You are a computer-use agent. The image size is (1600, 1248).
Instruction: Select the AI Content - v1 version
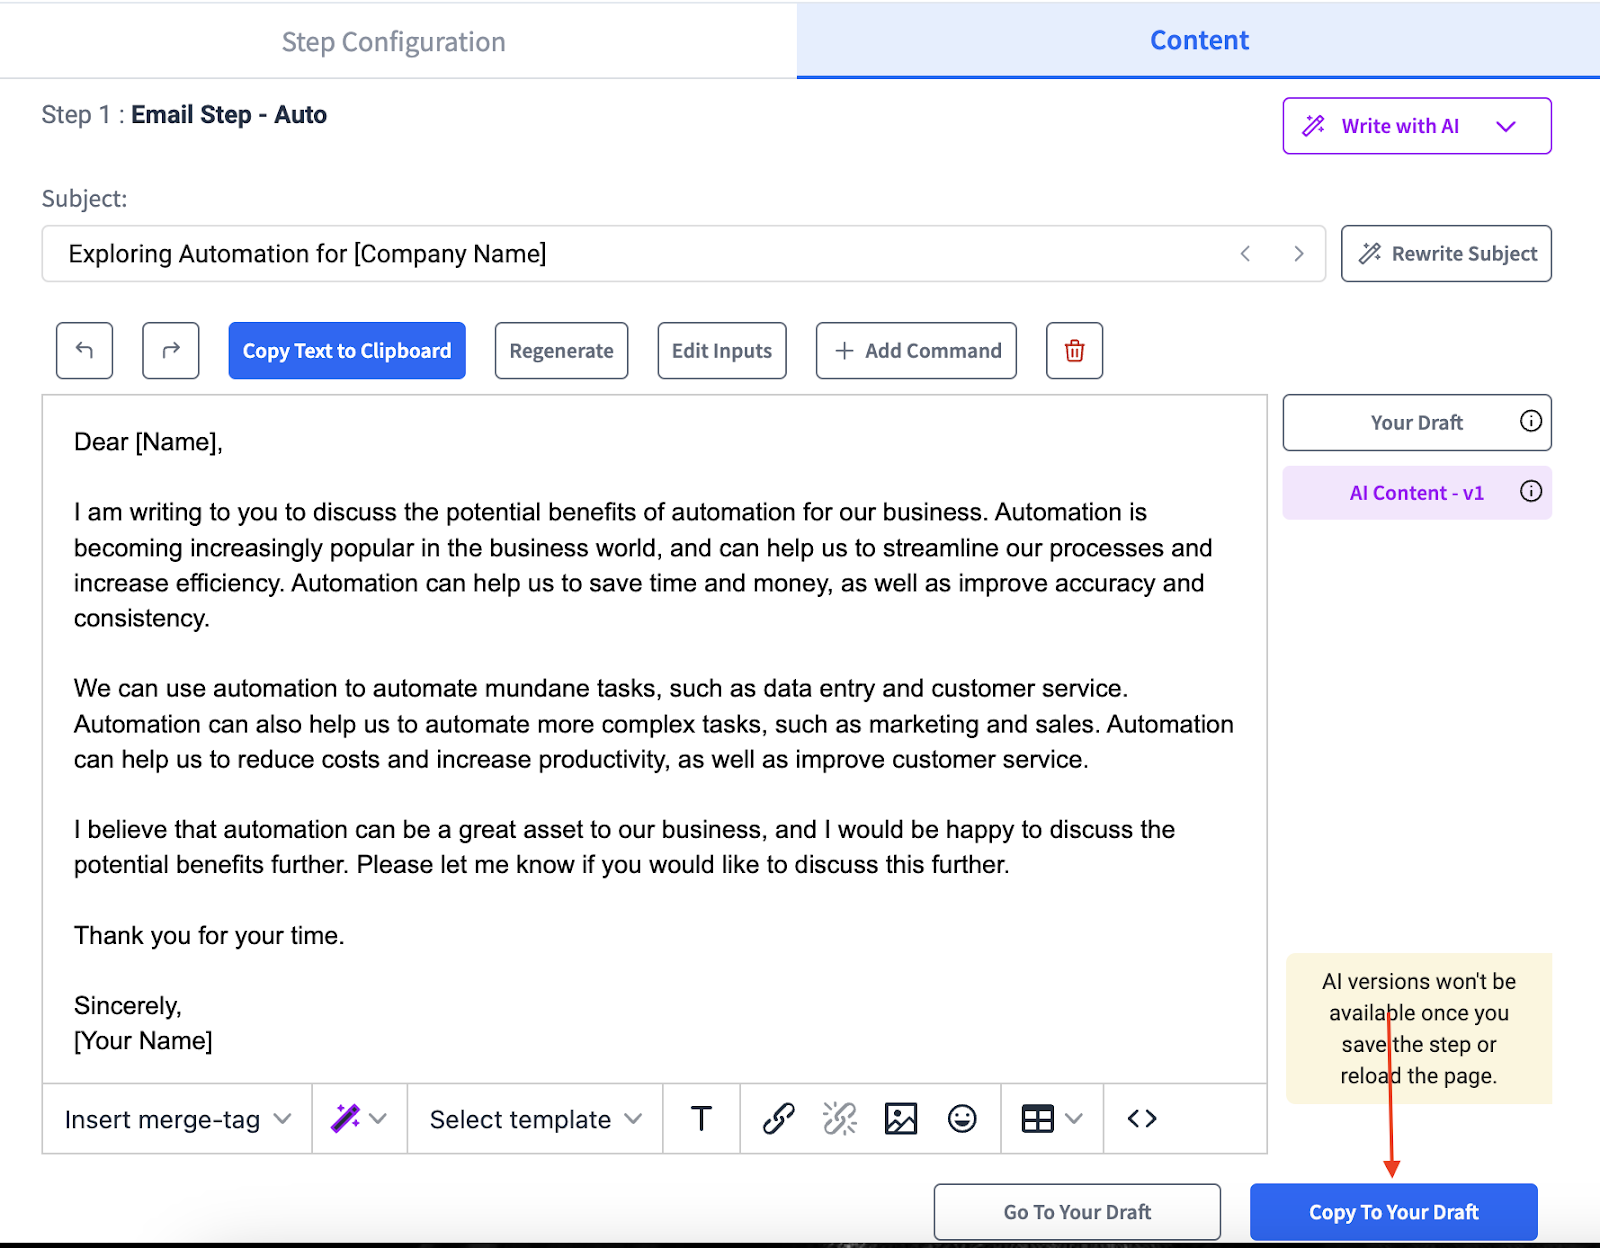point(1417,493)
